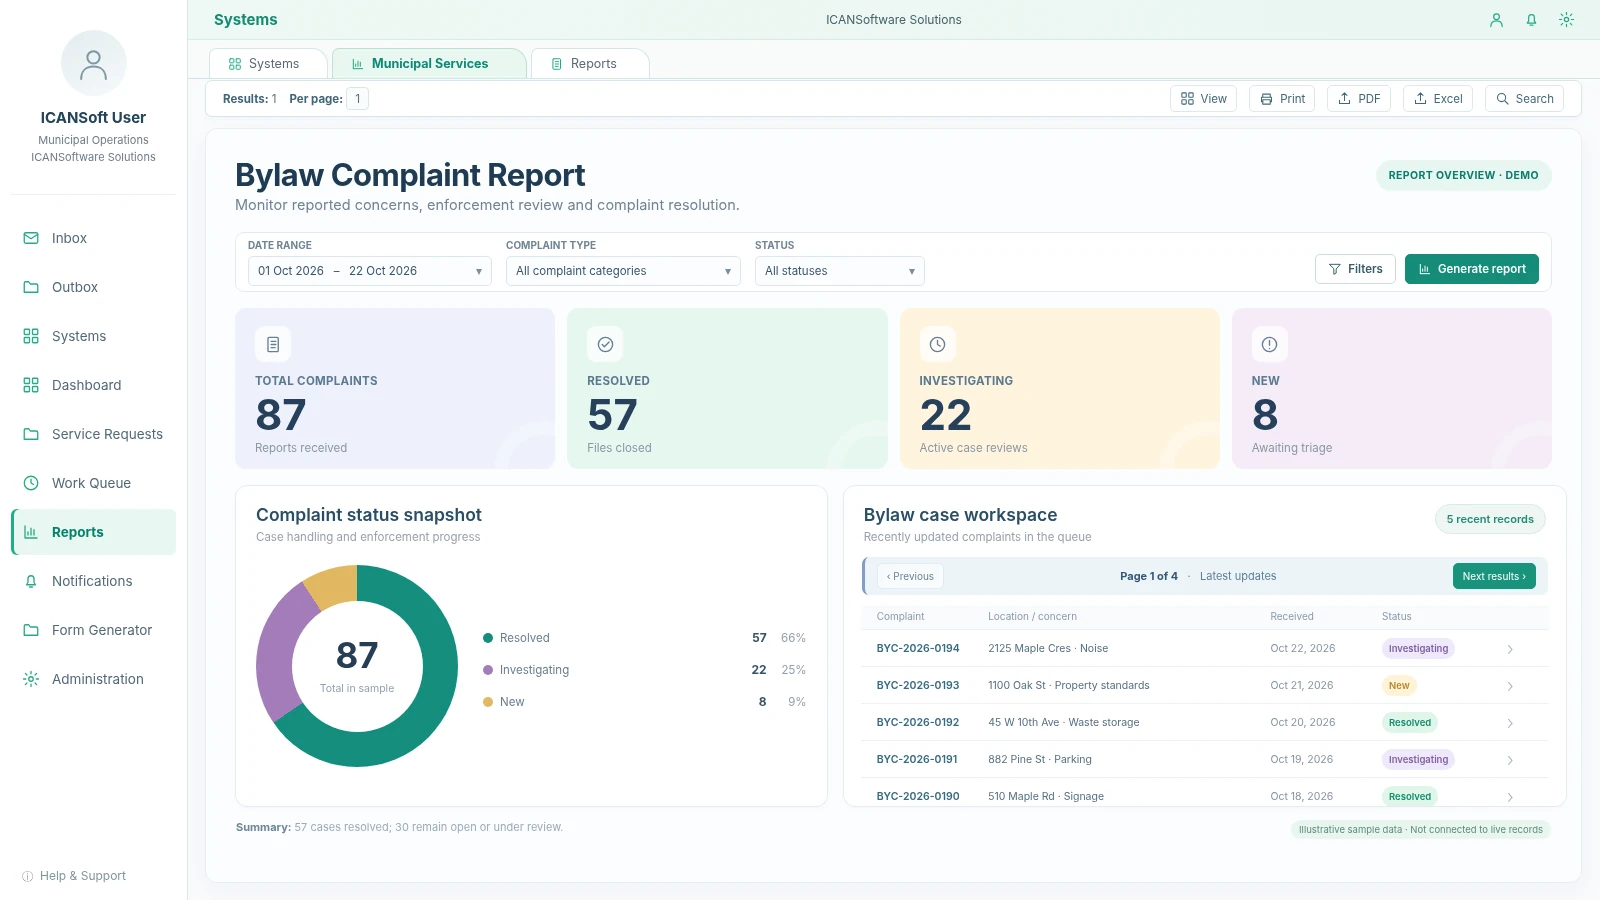Image resolution: width=1600 pixels, height=900 pixels.
Task: Go to Dashboard in the sidebar
Action: tap(93, 385)
